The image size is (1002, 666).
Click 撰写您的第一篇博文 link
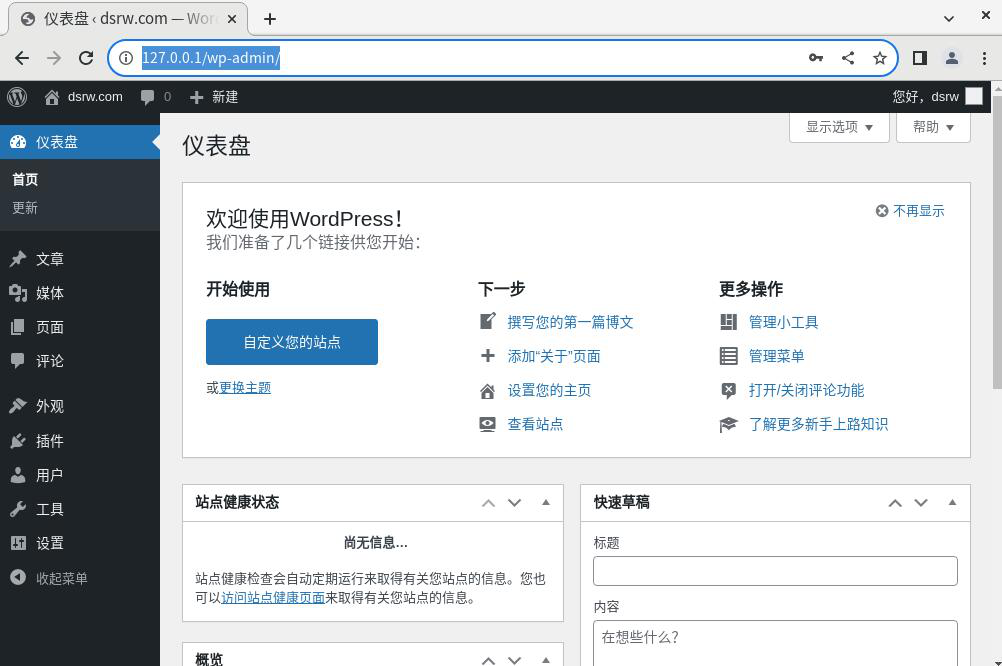(571, 321)
